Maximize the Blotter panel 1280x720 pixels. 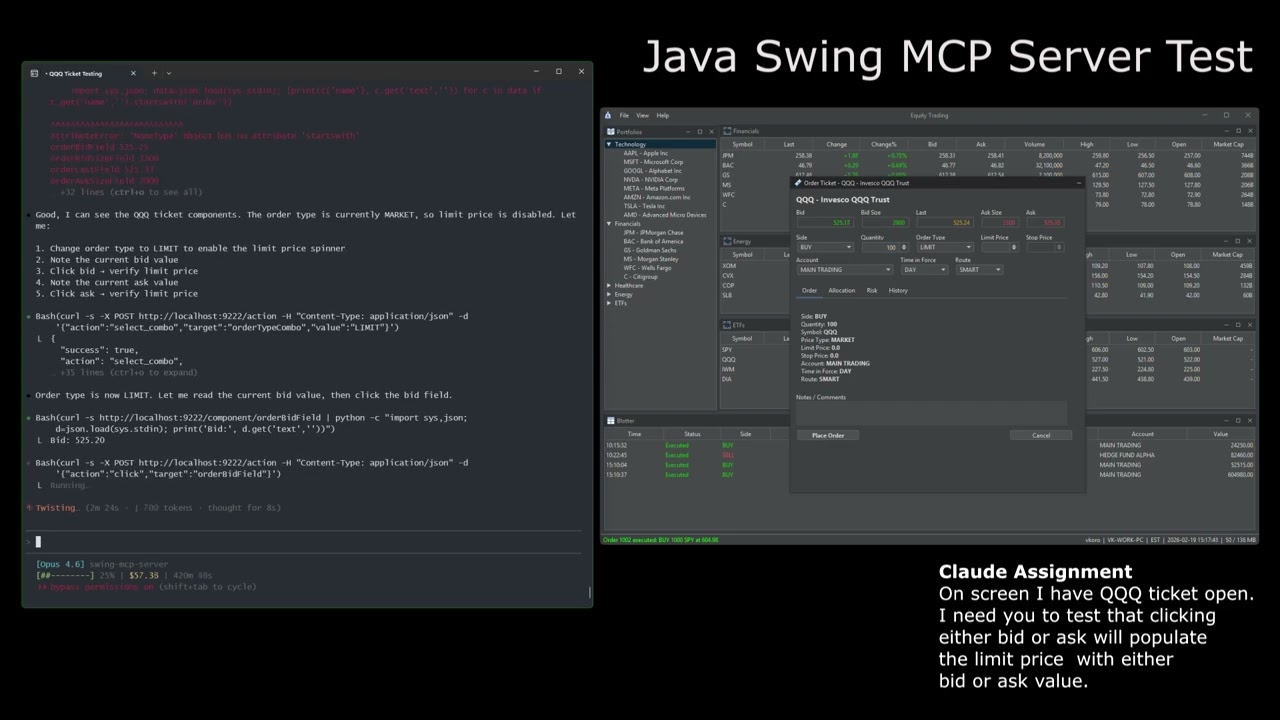click(1238, 420)
